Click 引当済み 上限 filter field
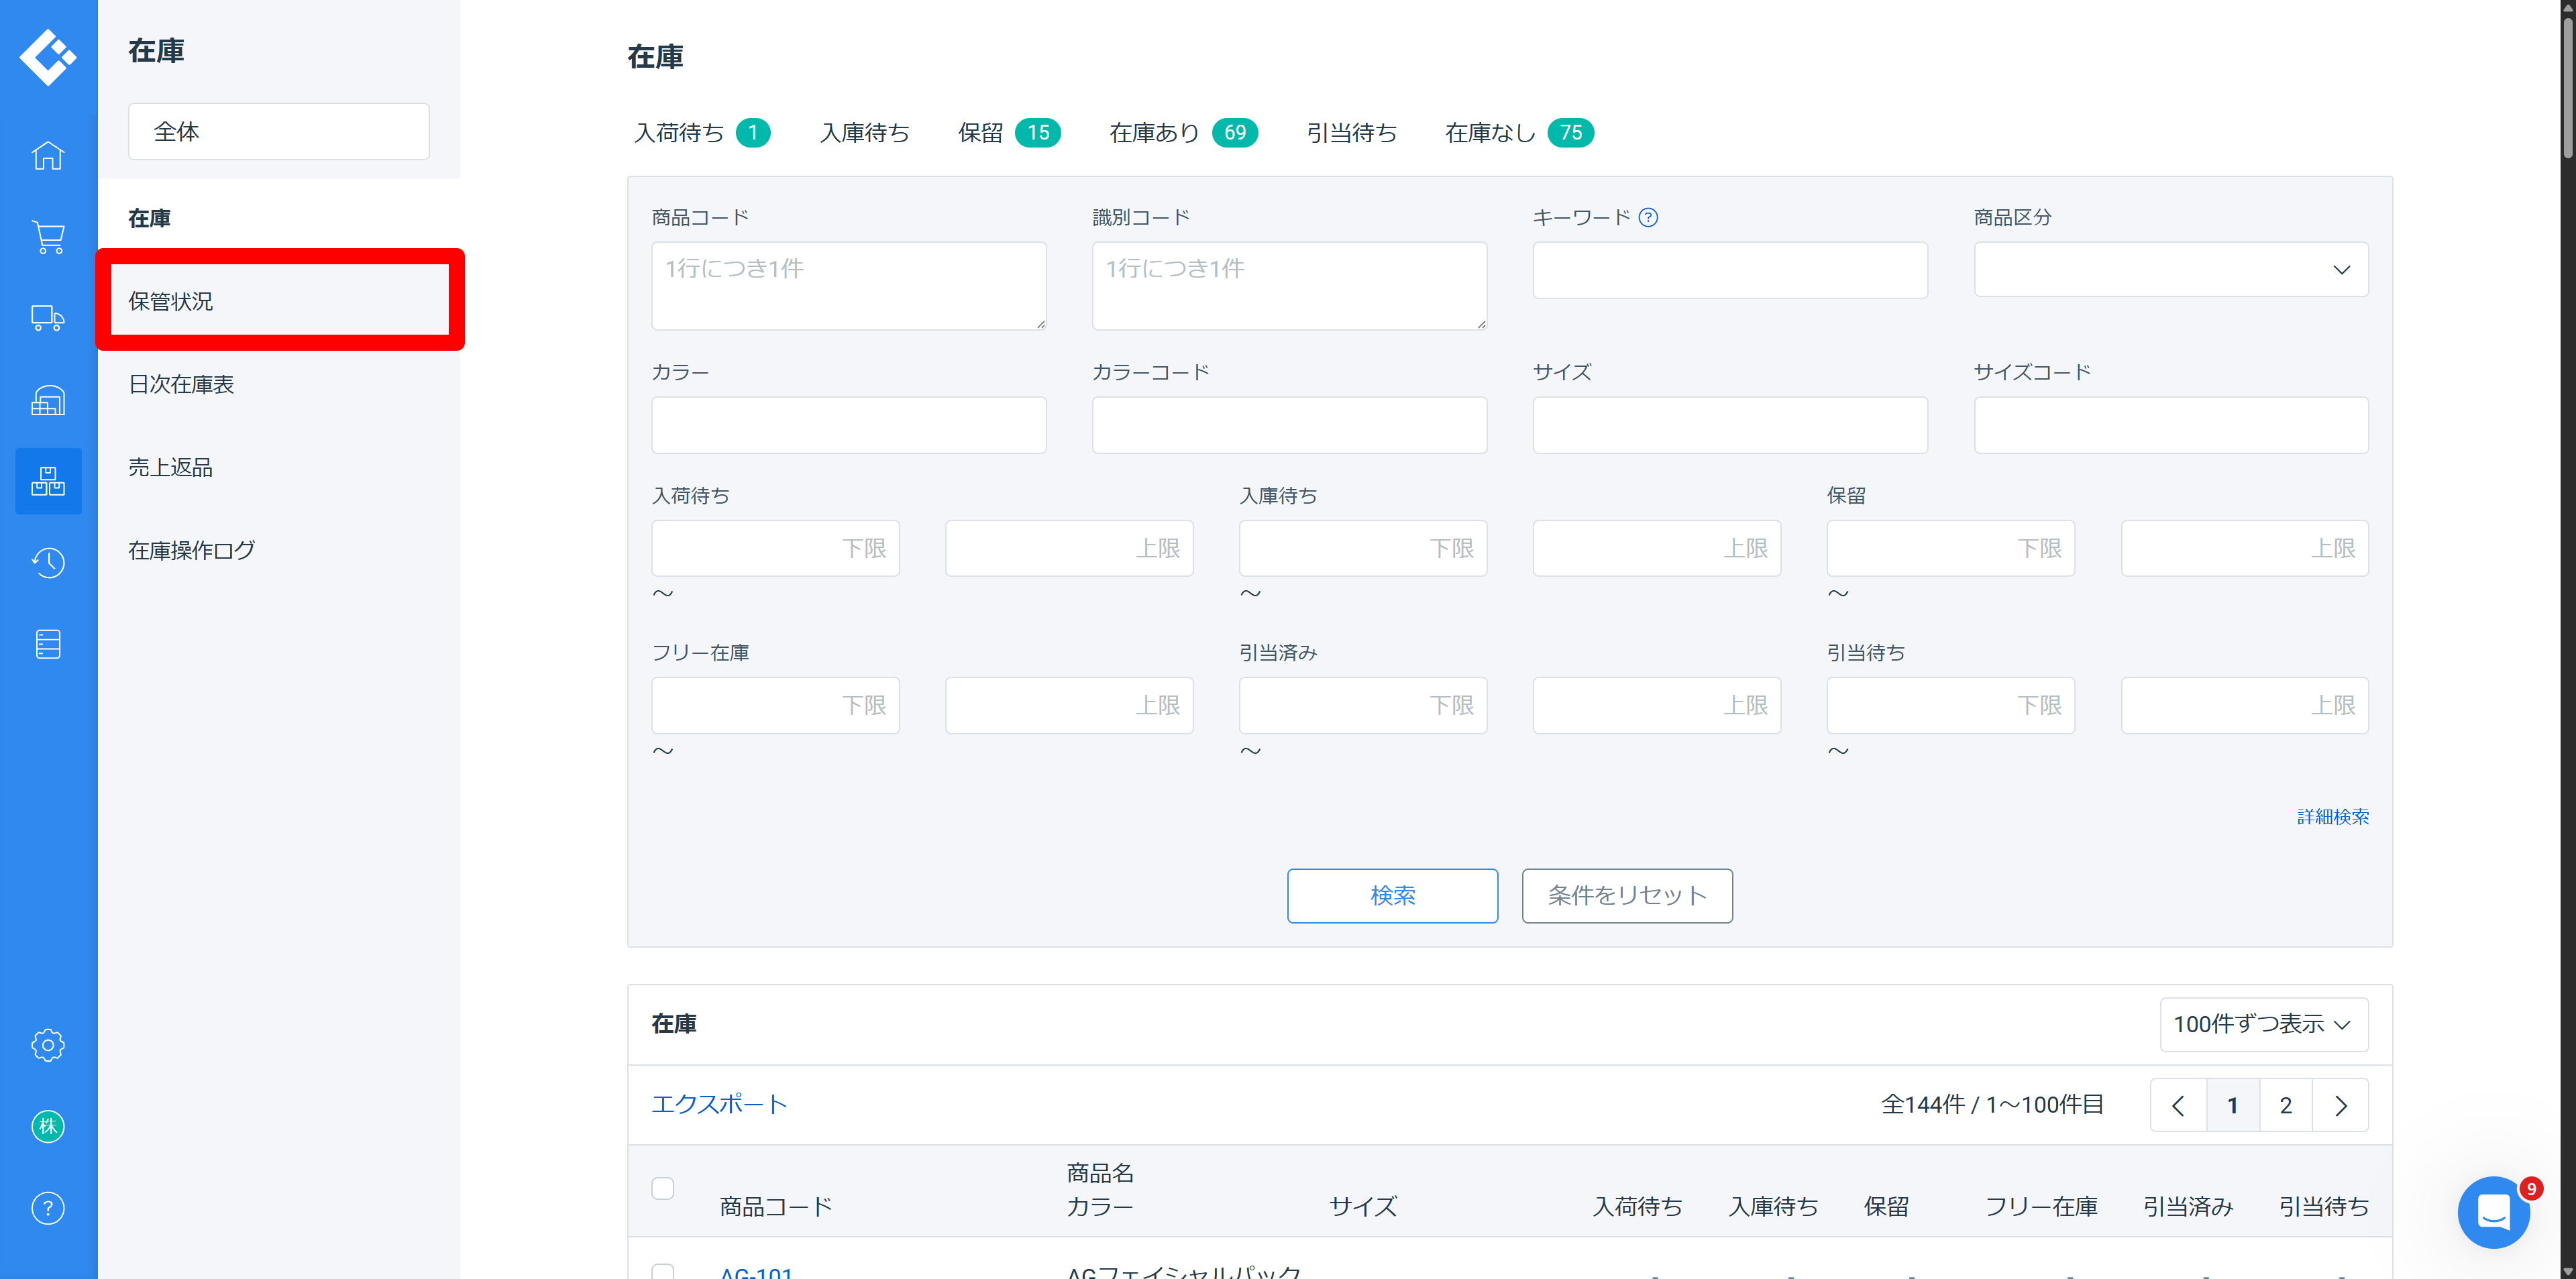Image resolution: width=2576 pixels, height=1279 pixels. (1657, 705)
